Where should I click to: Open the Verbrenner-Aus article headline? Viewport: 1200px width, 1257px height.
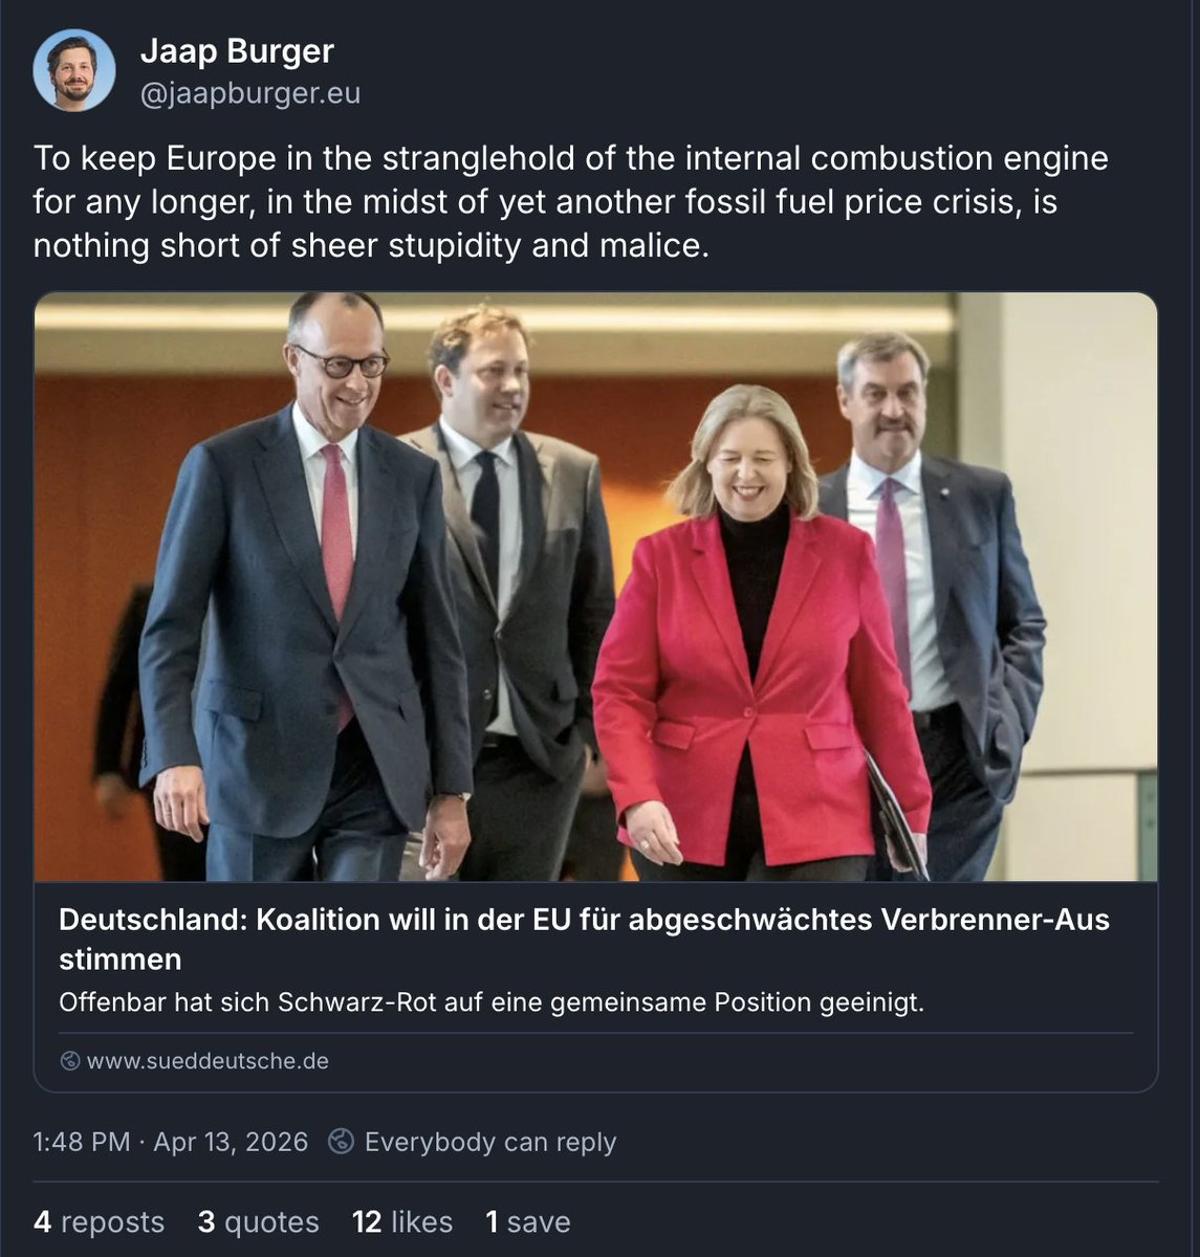584,939
